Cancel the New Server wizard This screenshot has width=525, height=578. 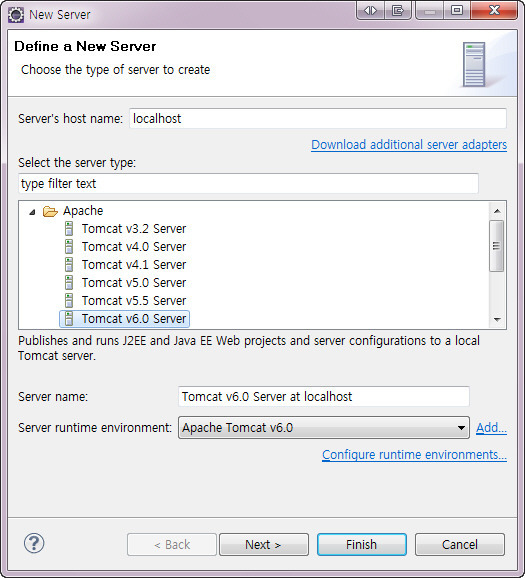[460, 544]
